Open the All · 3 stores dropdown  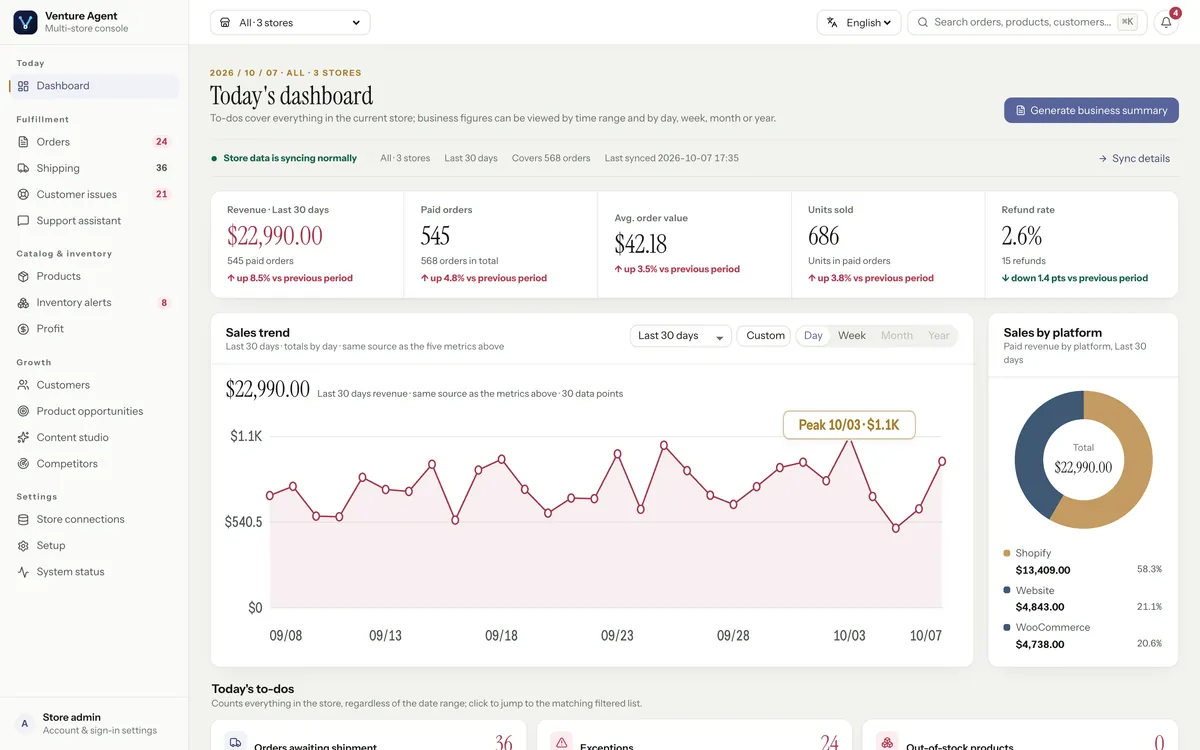coord(290,22)
